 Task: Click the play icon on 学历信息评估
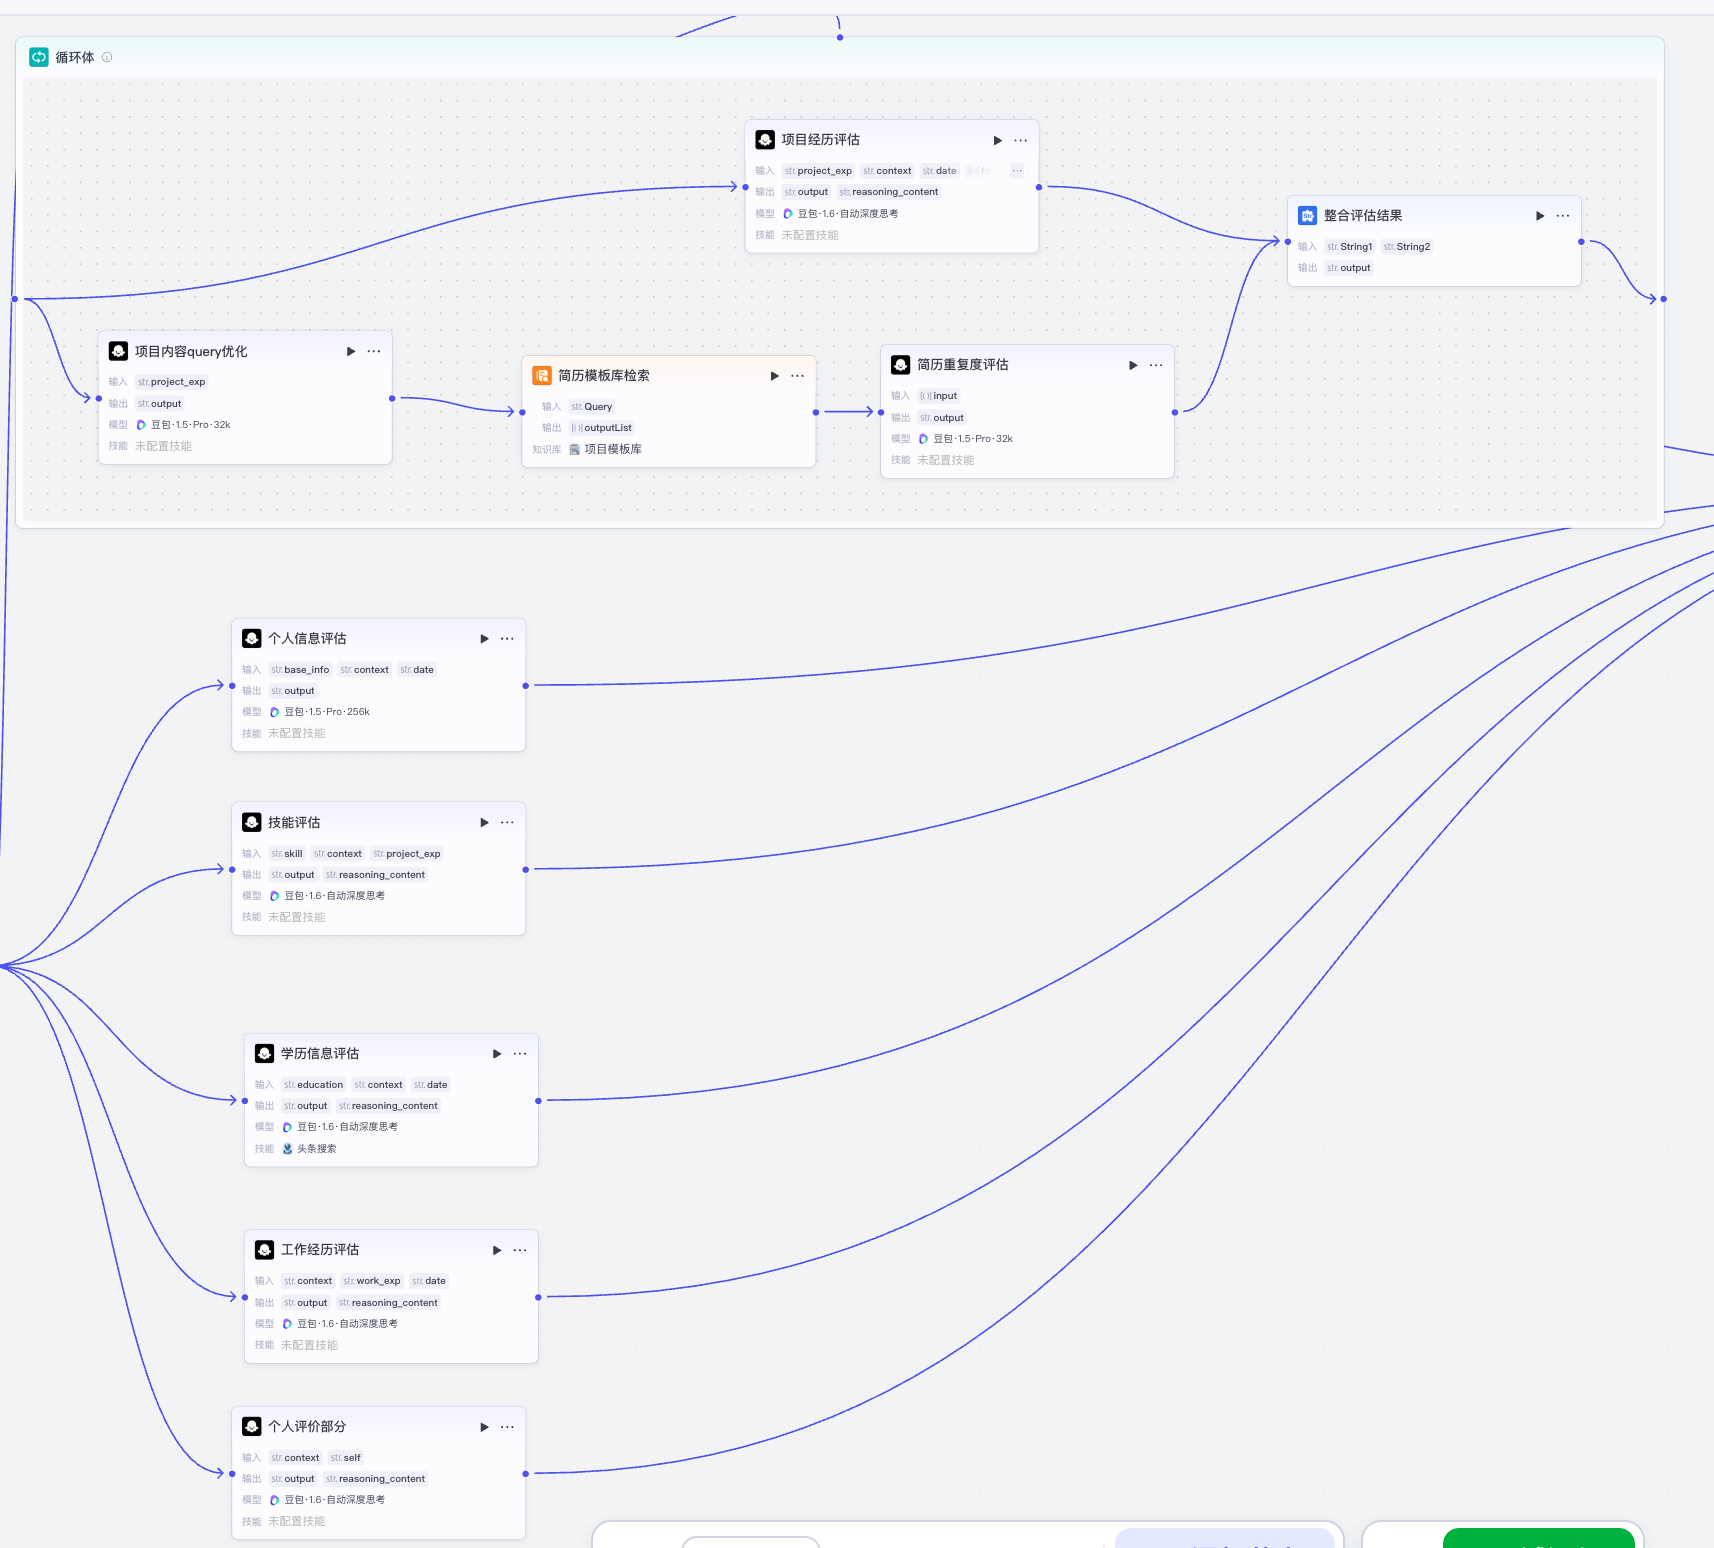coord(497,1054)
